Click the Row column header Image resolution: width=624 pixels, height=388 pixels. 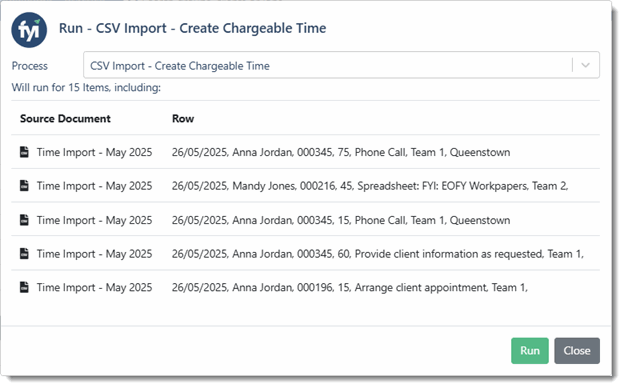pos(183,119)
